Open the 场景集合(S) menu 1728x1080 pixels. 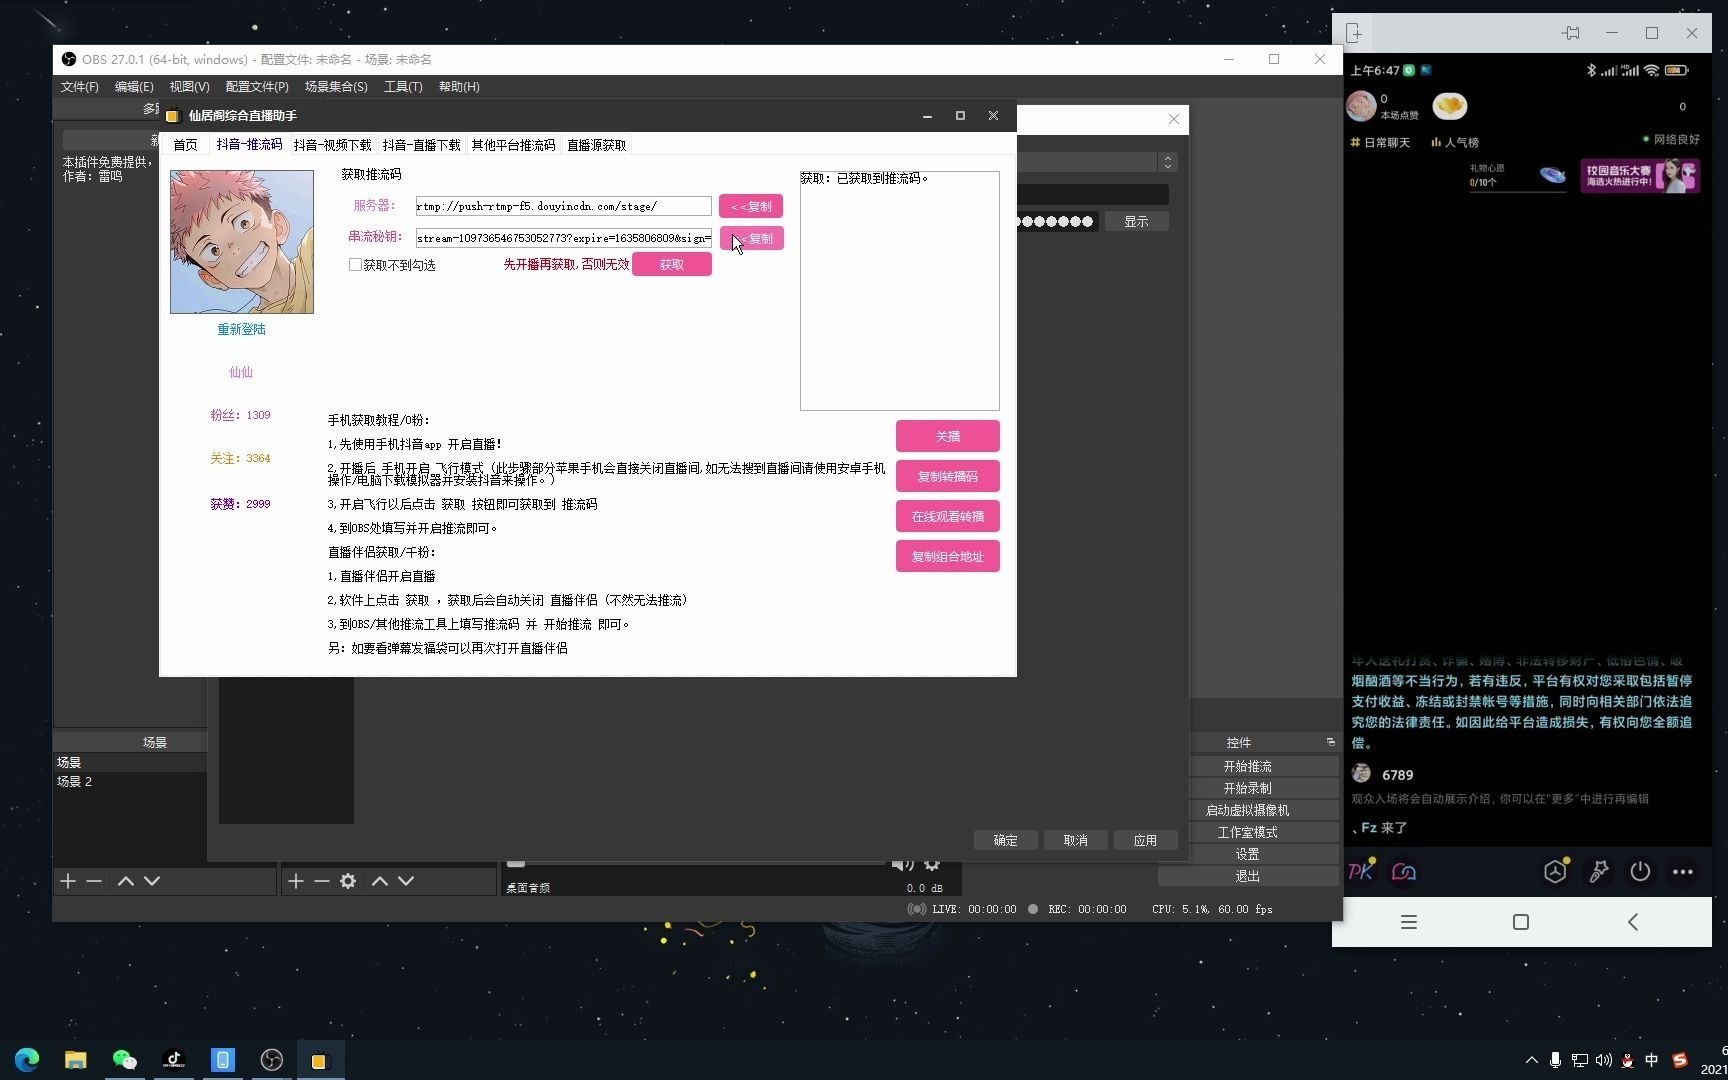tap(336, 87)
